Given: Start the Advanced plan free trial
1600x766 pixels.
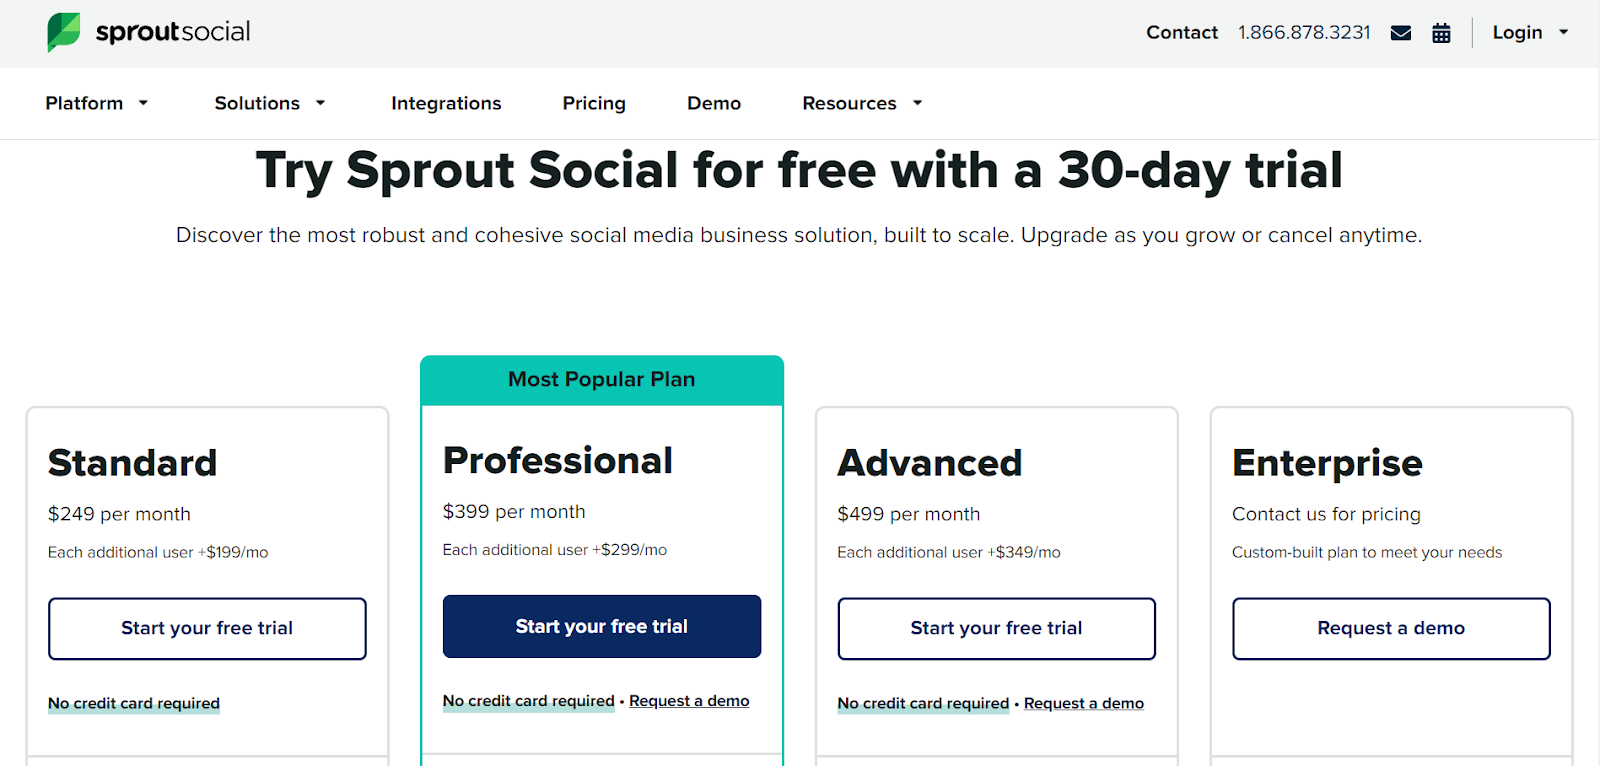Looking at the screenshot, I should 996,628.
